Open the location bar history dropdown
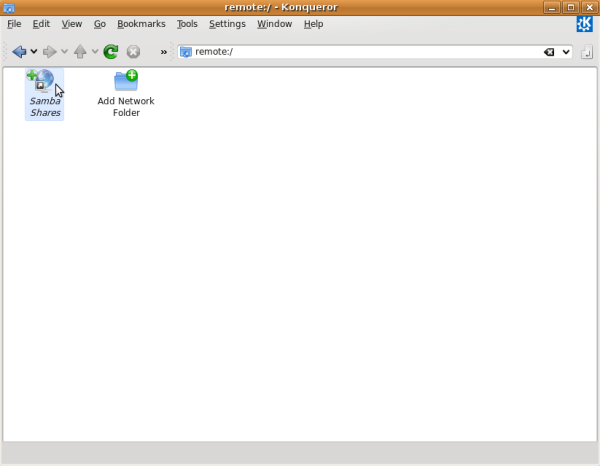This screenshot has height=466, width=600. (x=565, y=52)
